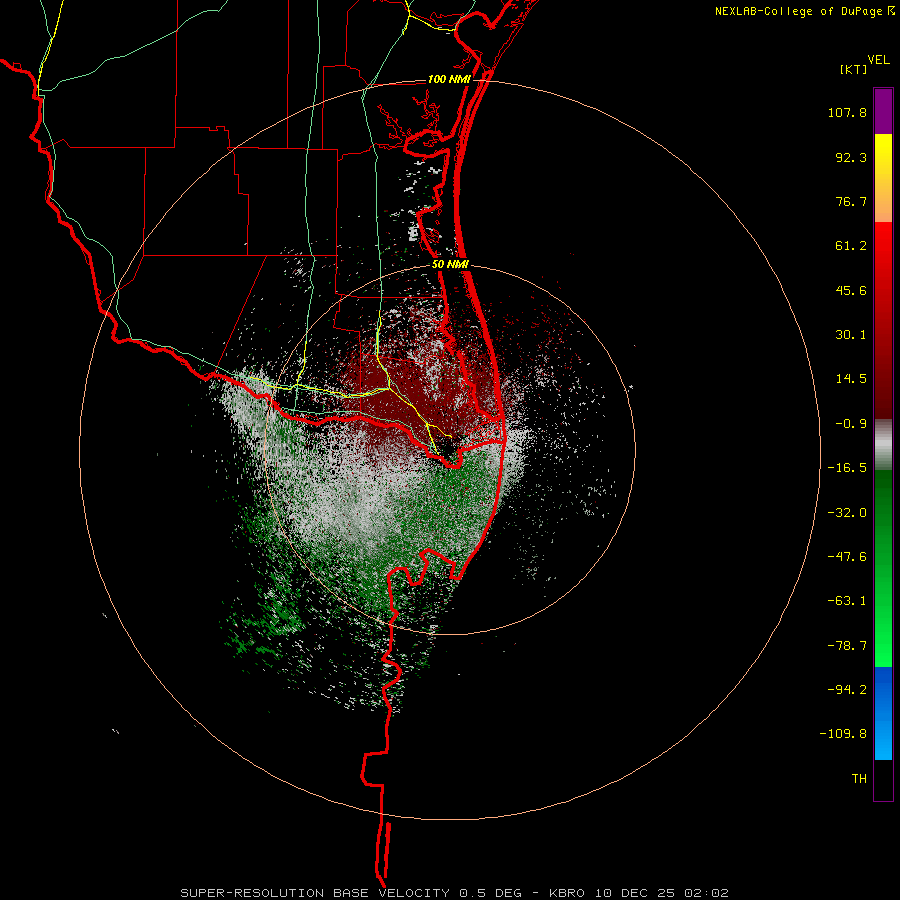The image size is (900, 900).
Task: Click the 76.7 legend value
Action: pyautogui.click(x=851, y=201)
